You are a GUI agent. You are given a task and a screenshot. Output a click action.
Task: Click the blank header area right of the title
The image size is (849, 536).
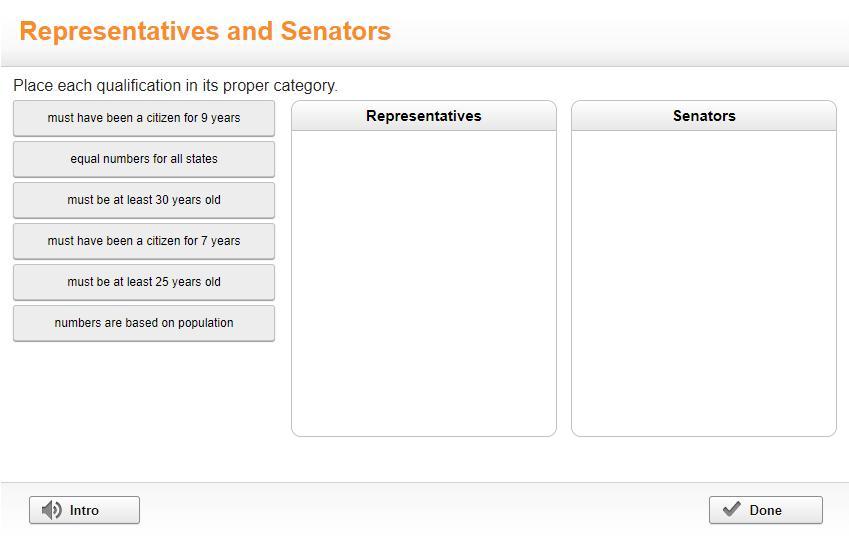click(620, 32)
